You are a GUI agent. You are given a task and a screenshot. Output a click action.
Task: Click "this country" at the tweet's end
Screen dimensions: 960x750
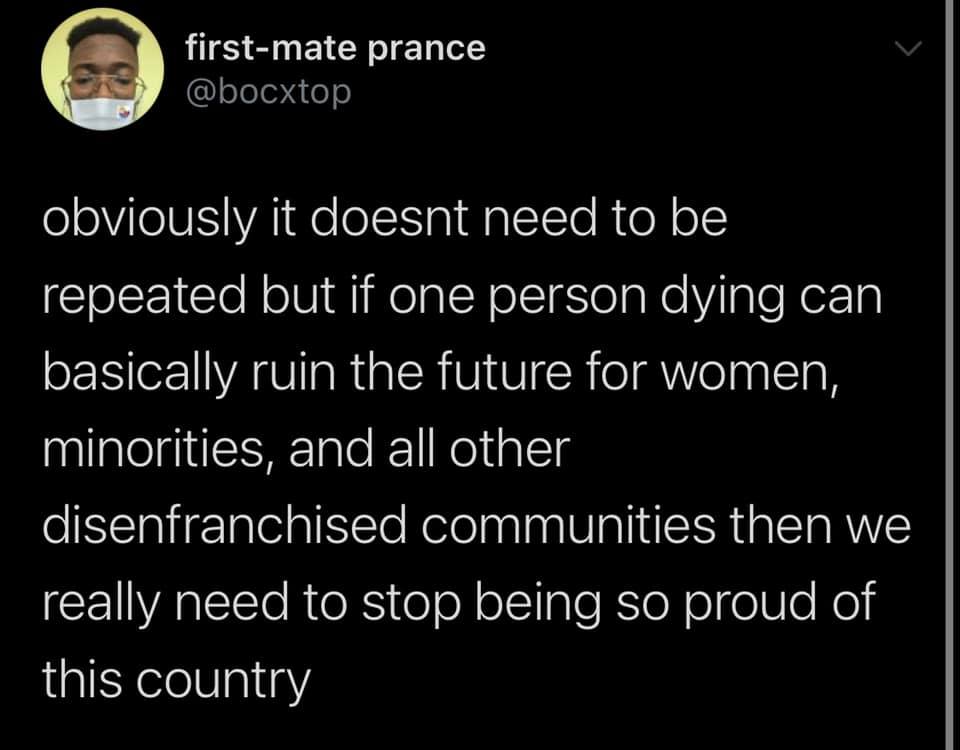(x=176, y=680)
